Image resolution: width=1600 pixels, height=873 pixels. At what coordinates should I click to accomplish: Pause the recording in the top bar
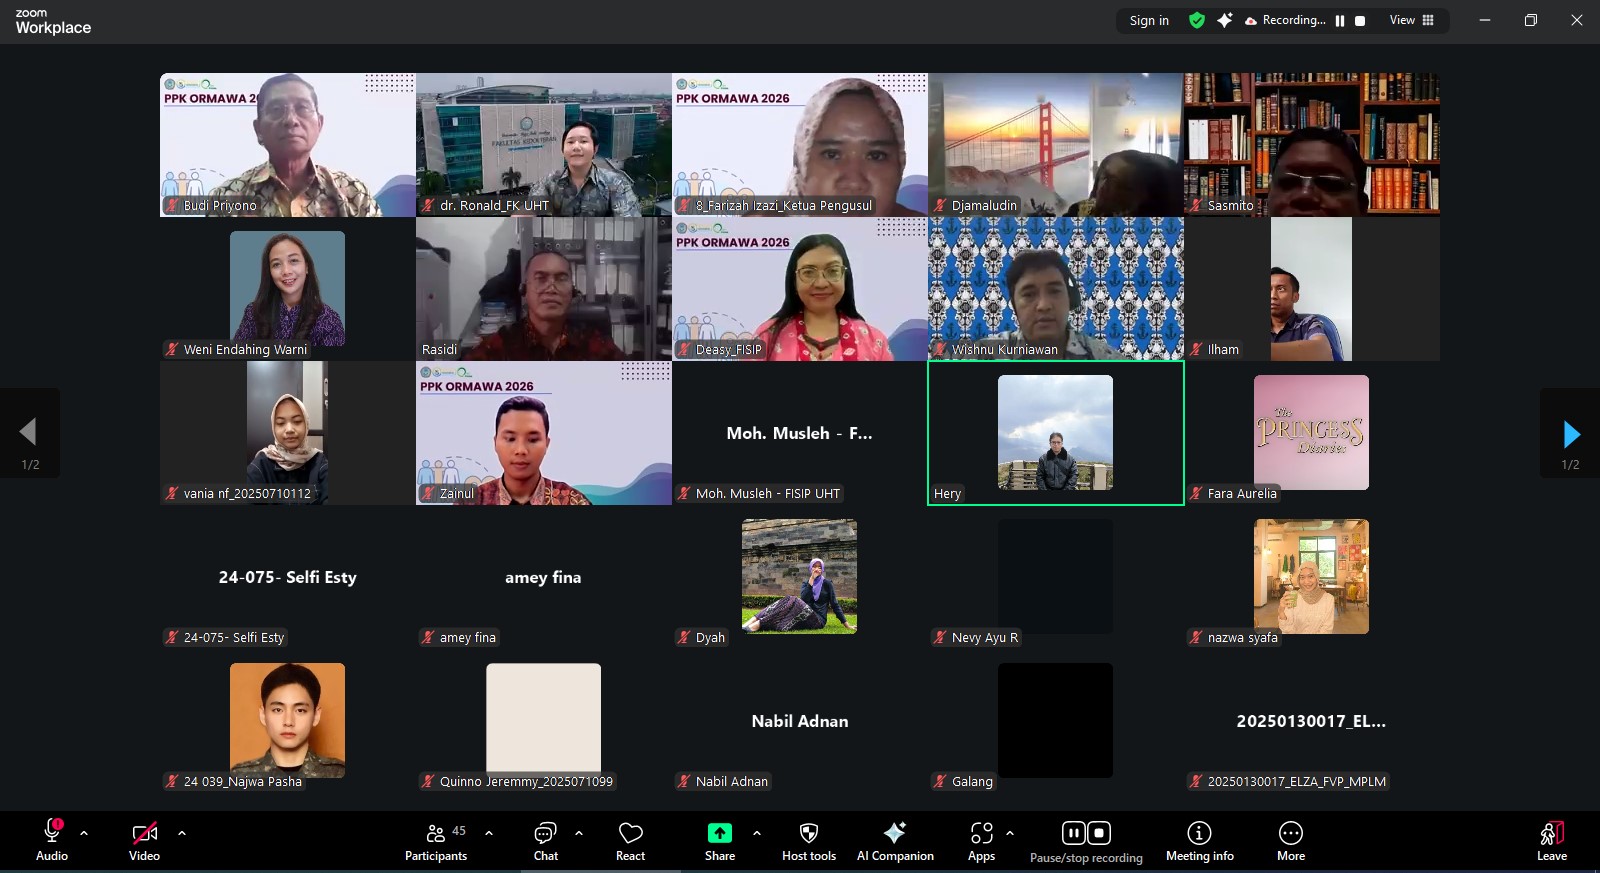[1340, 20]
